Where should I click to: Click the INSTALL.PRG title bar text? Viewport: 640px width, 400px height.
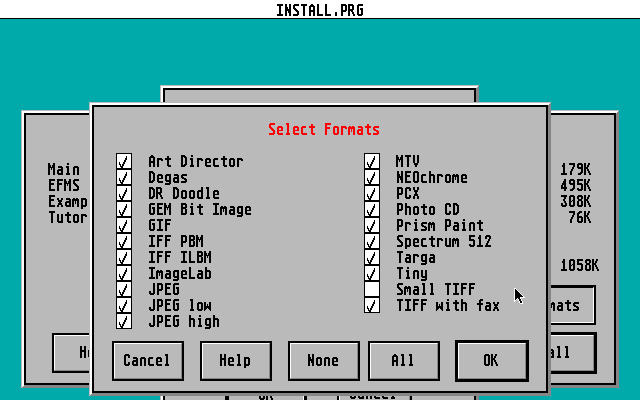[320, 10]
